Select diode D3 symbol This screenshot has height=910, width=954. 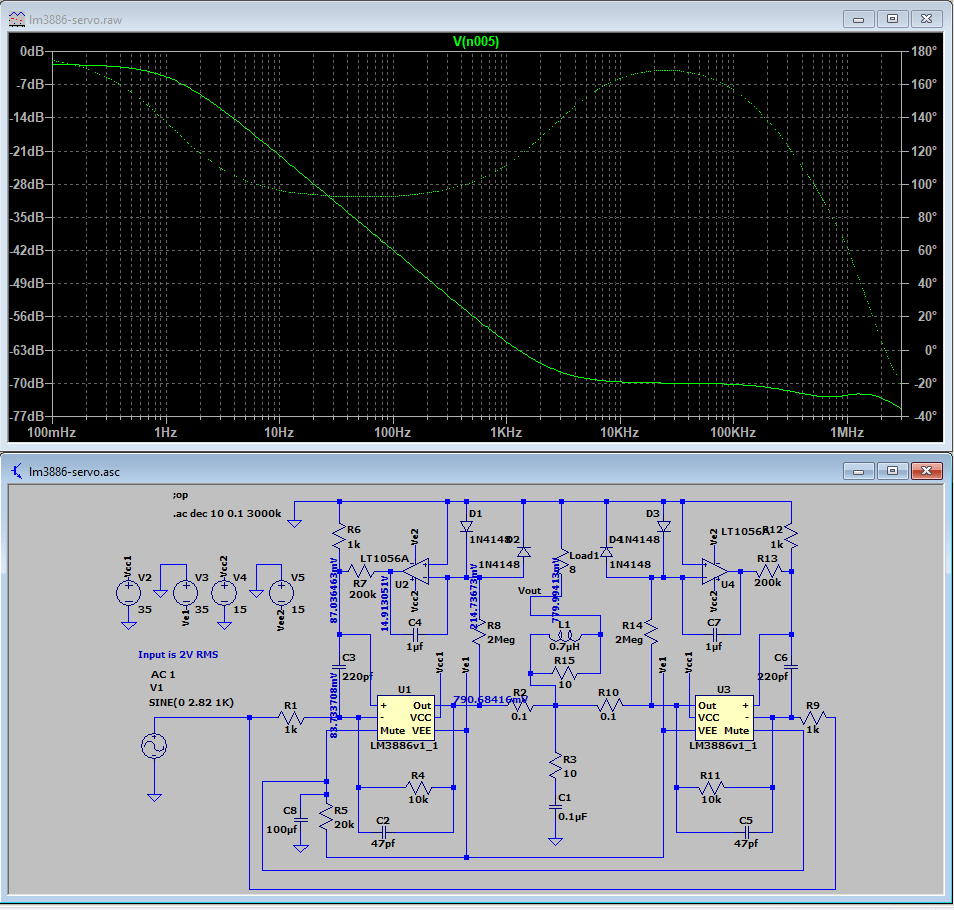coord(664,527)
